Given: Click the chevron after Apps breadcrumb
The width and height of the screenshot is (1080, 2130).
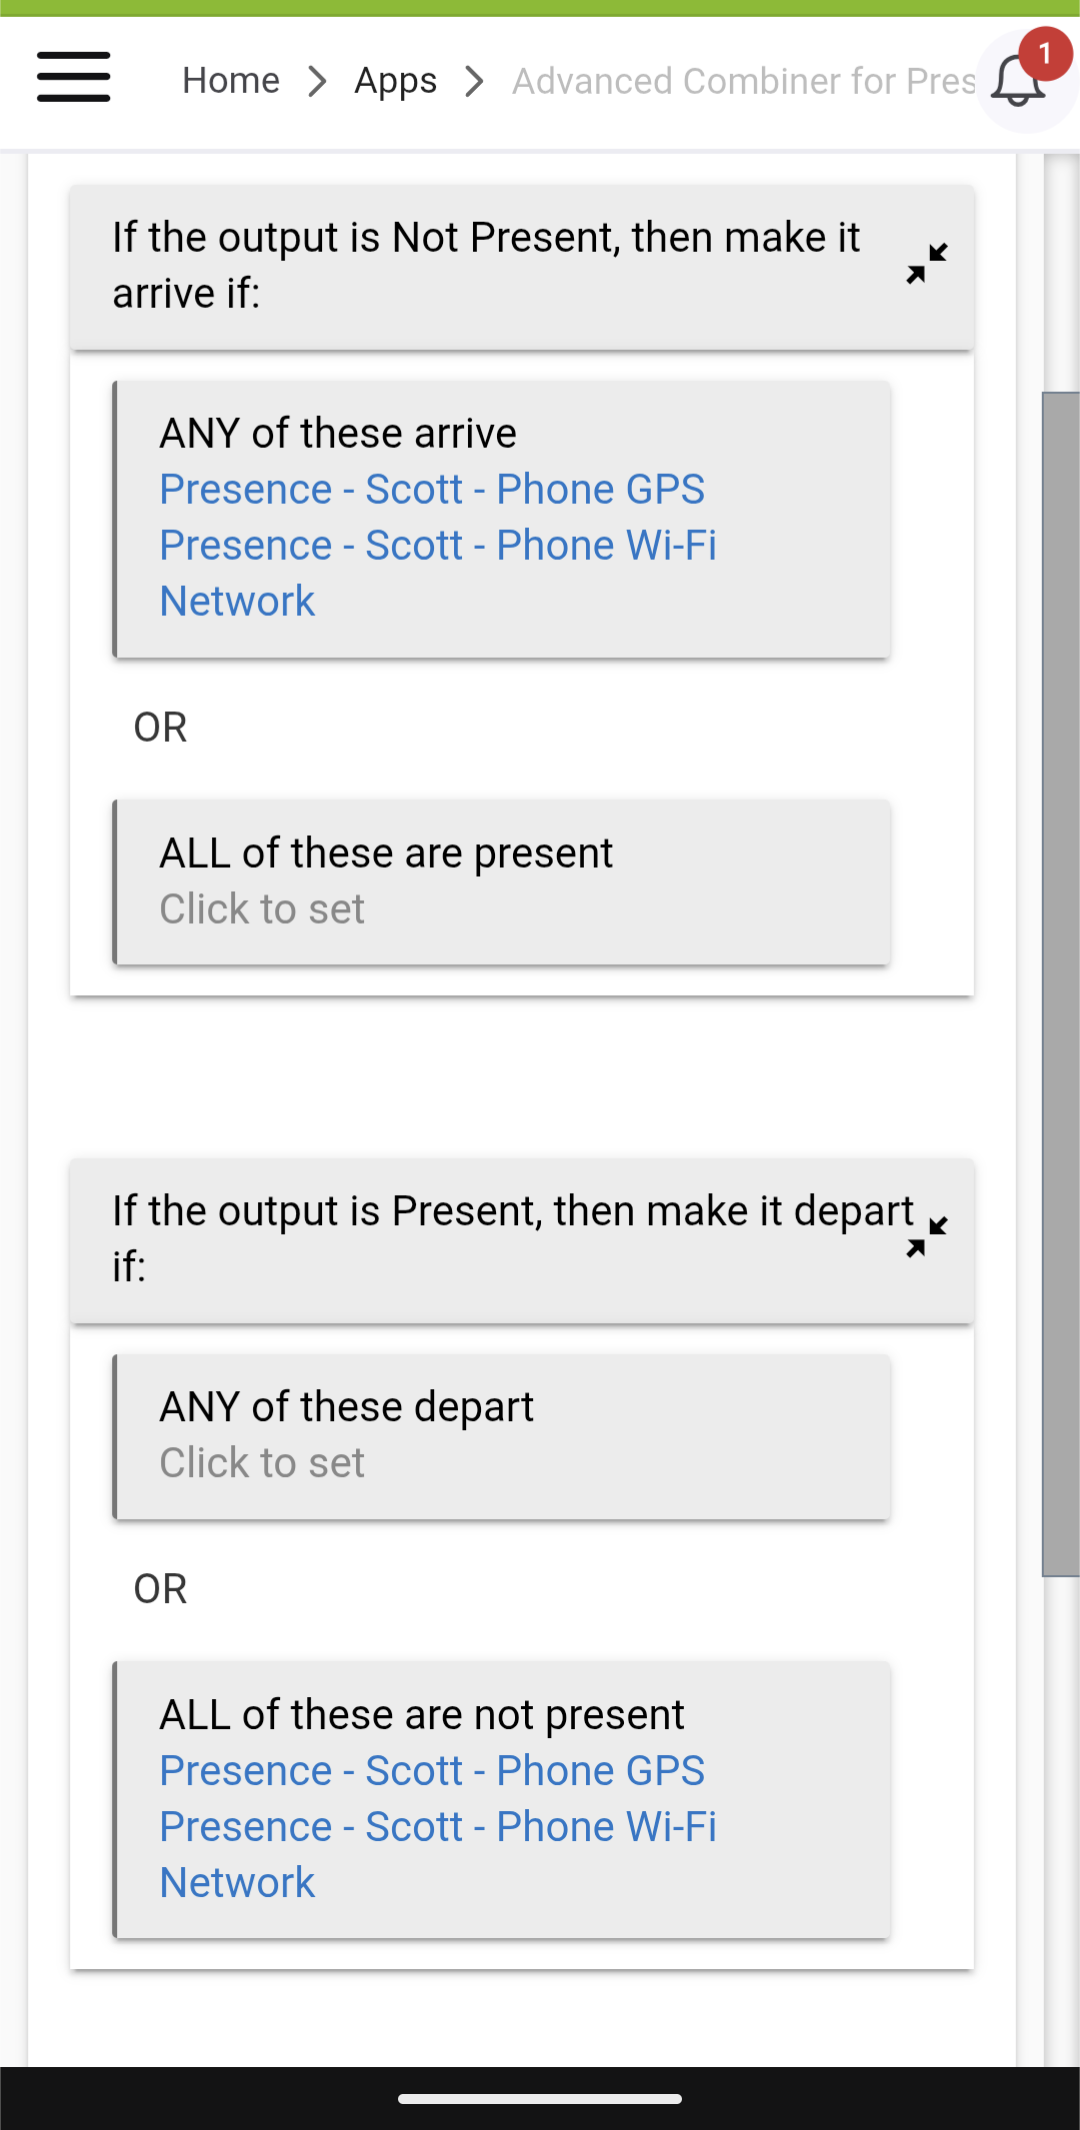Looking at the screenshot, I should pyautogui.click(x=475, y=81).
